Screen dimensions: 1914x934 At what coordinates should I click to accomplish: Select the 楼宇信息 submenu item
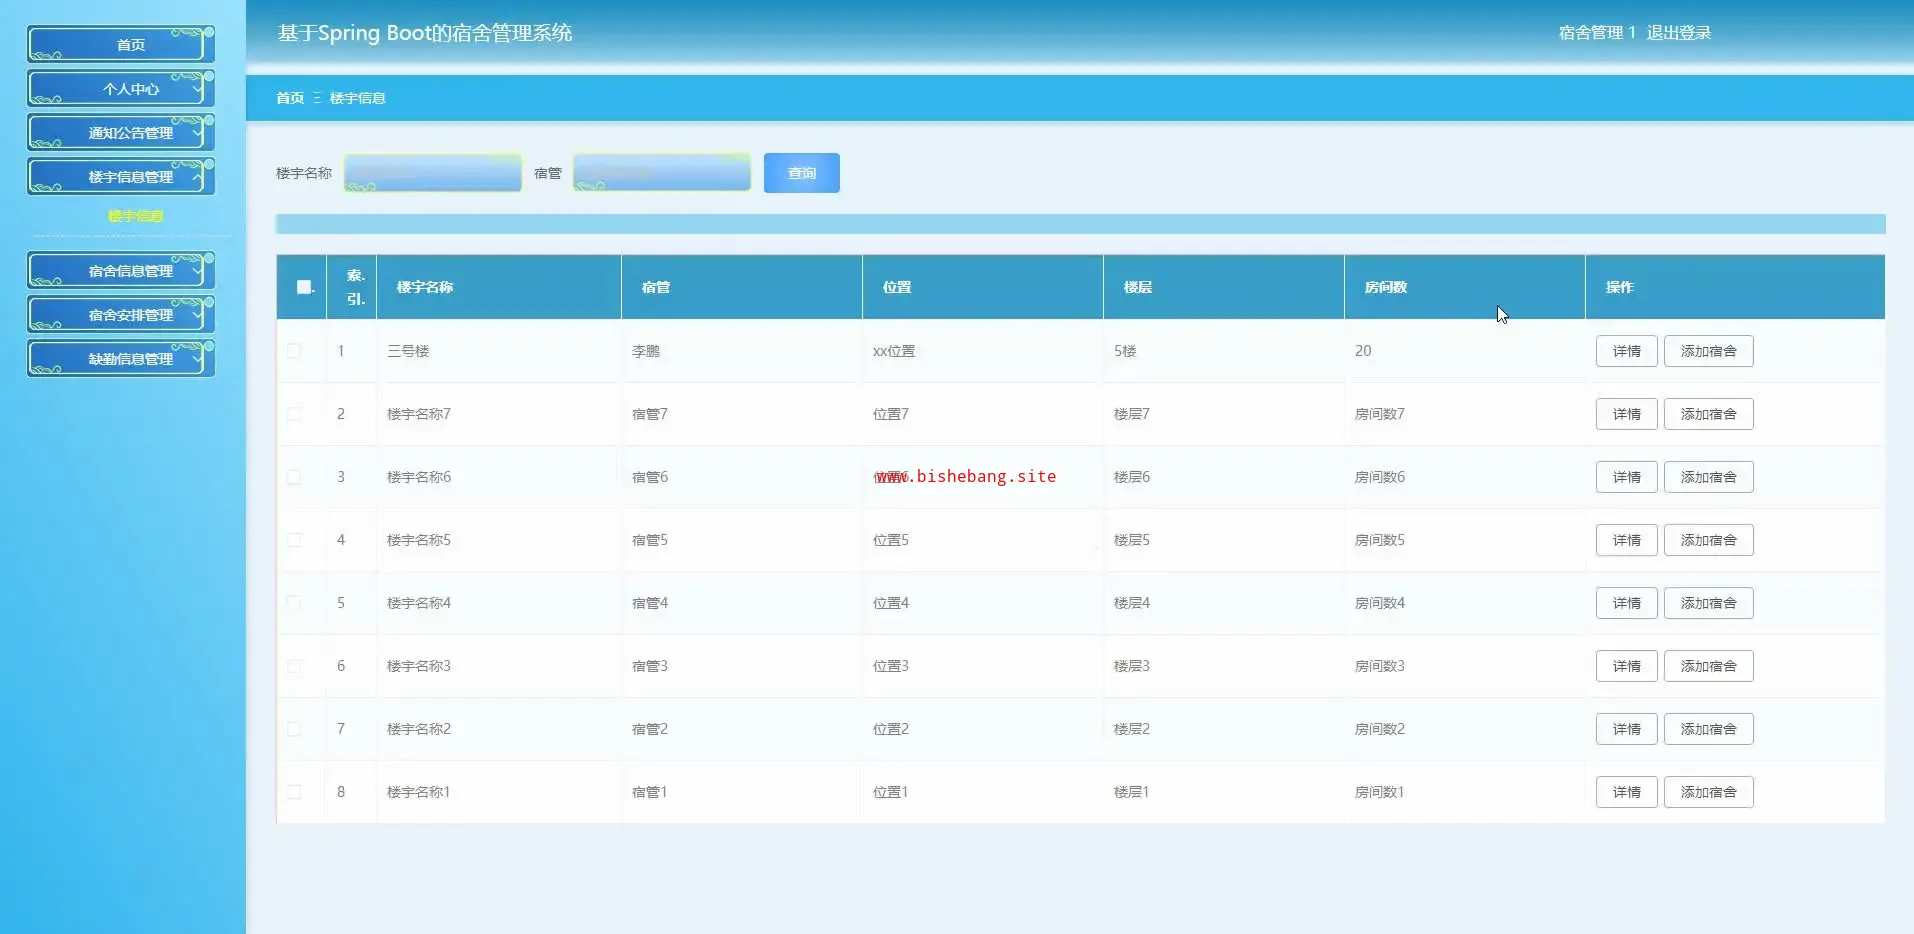(x=135, y=216)
